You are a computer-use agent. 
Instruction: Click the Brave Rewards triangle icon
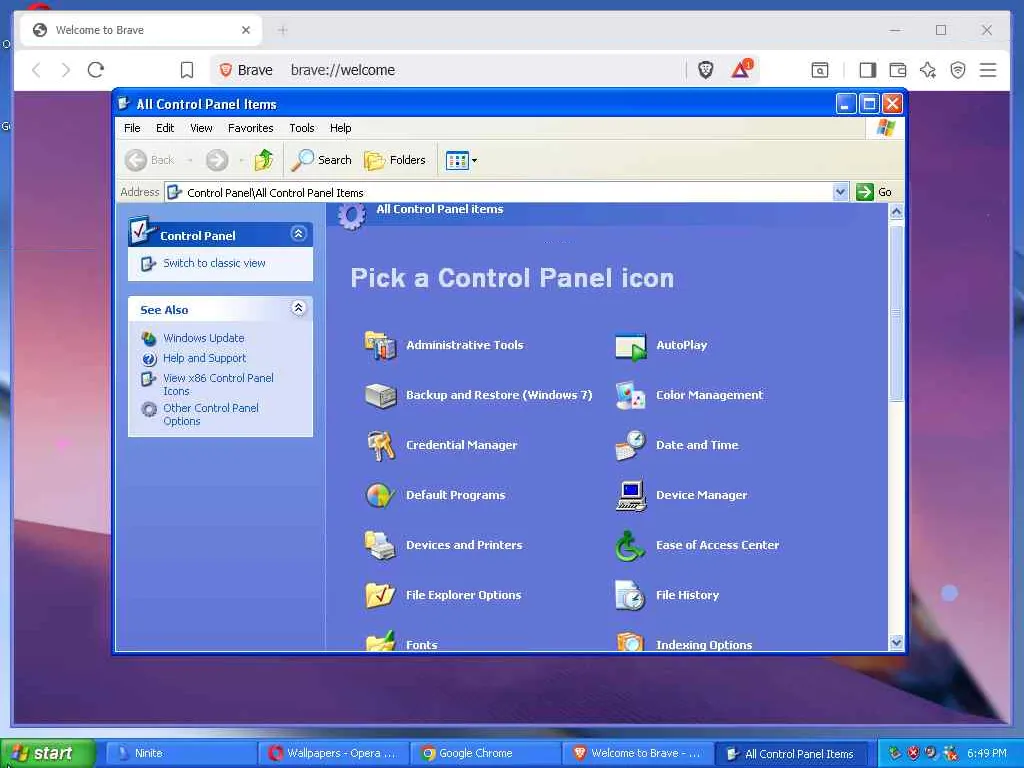tap(741, 69)
